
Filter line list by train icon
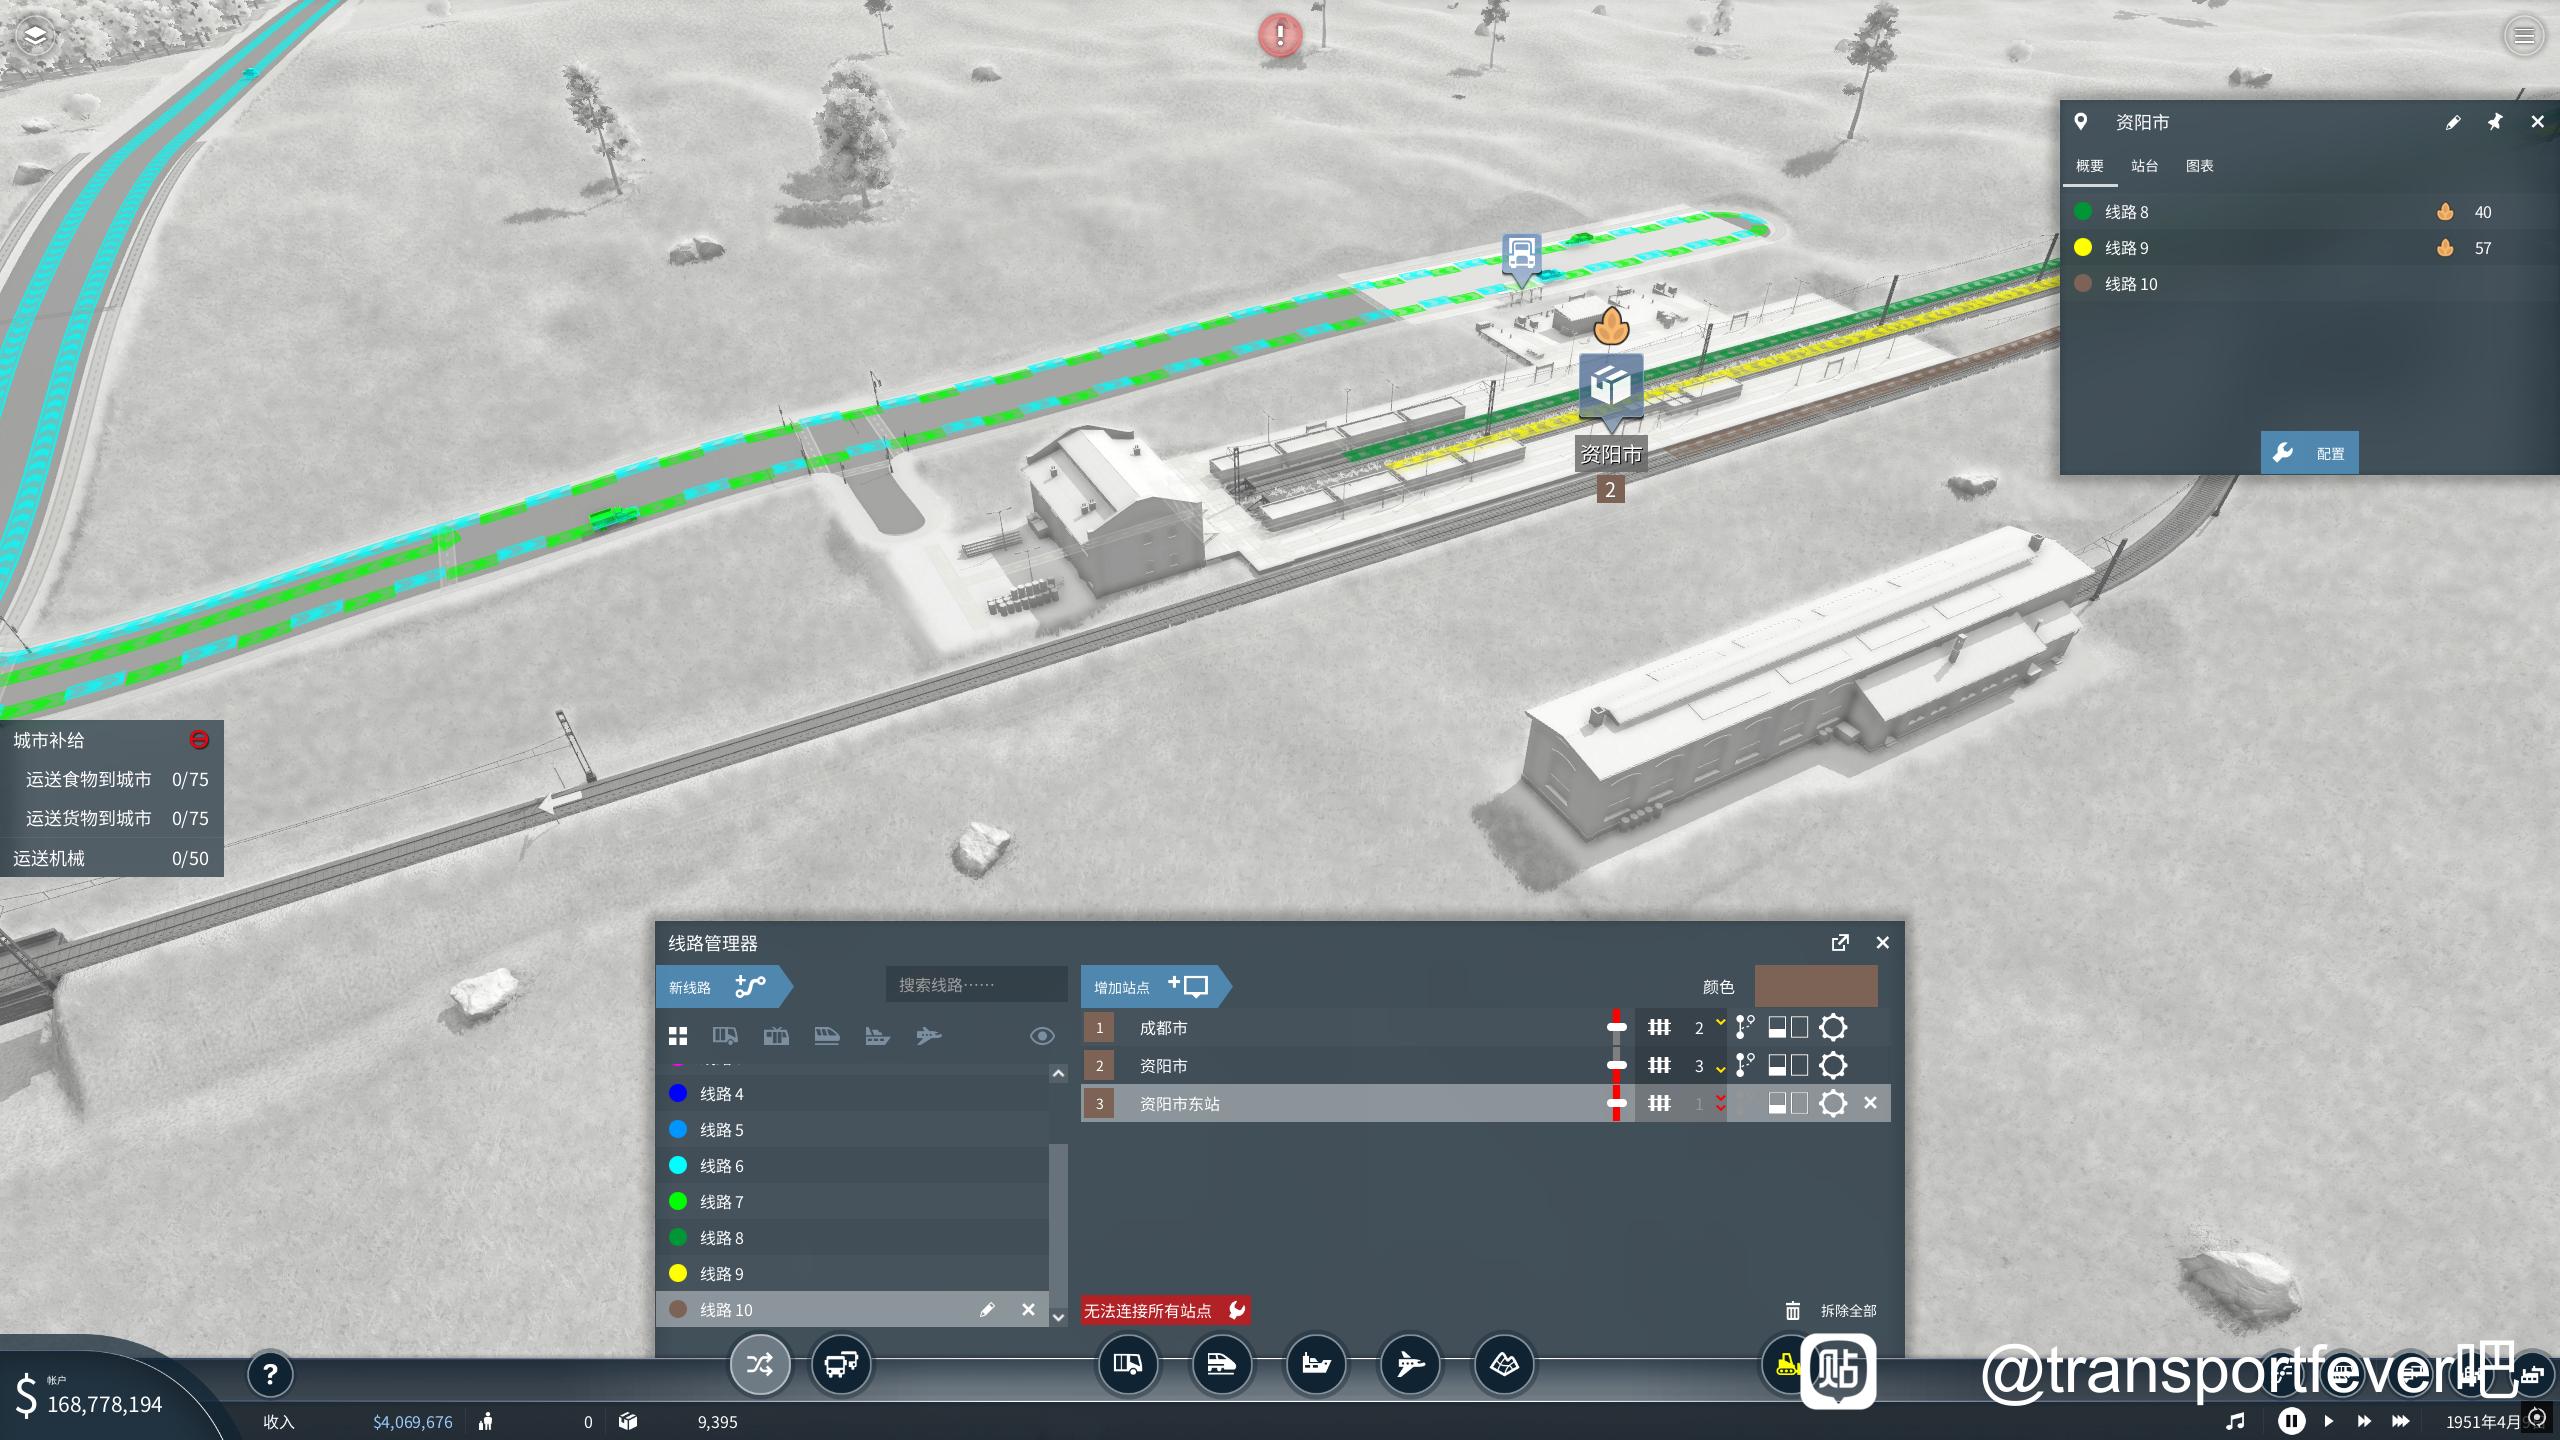827,1036
